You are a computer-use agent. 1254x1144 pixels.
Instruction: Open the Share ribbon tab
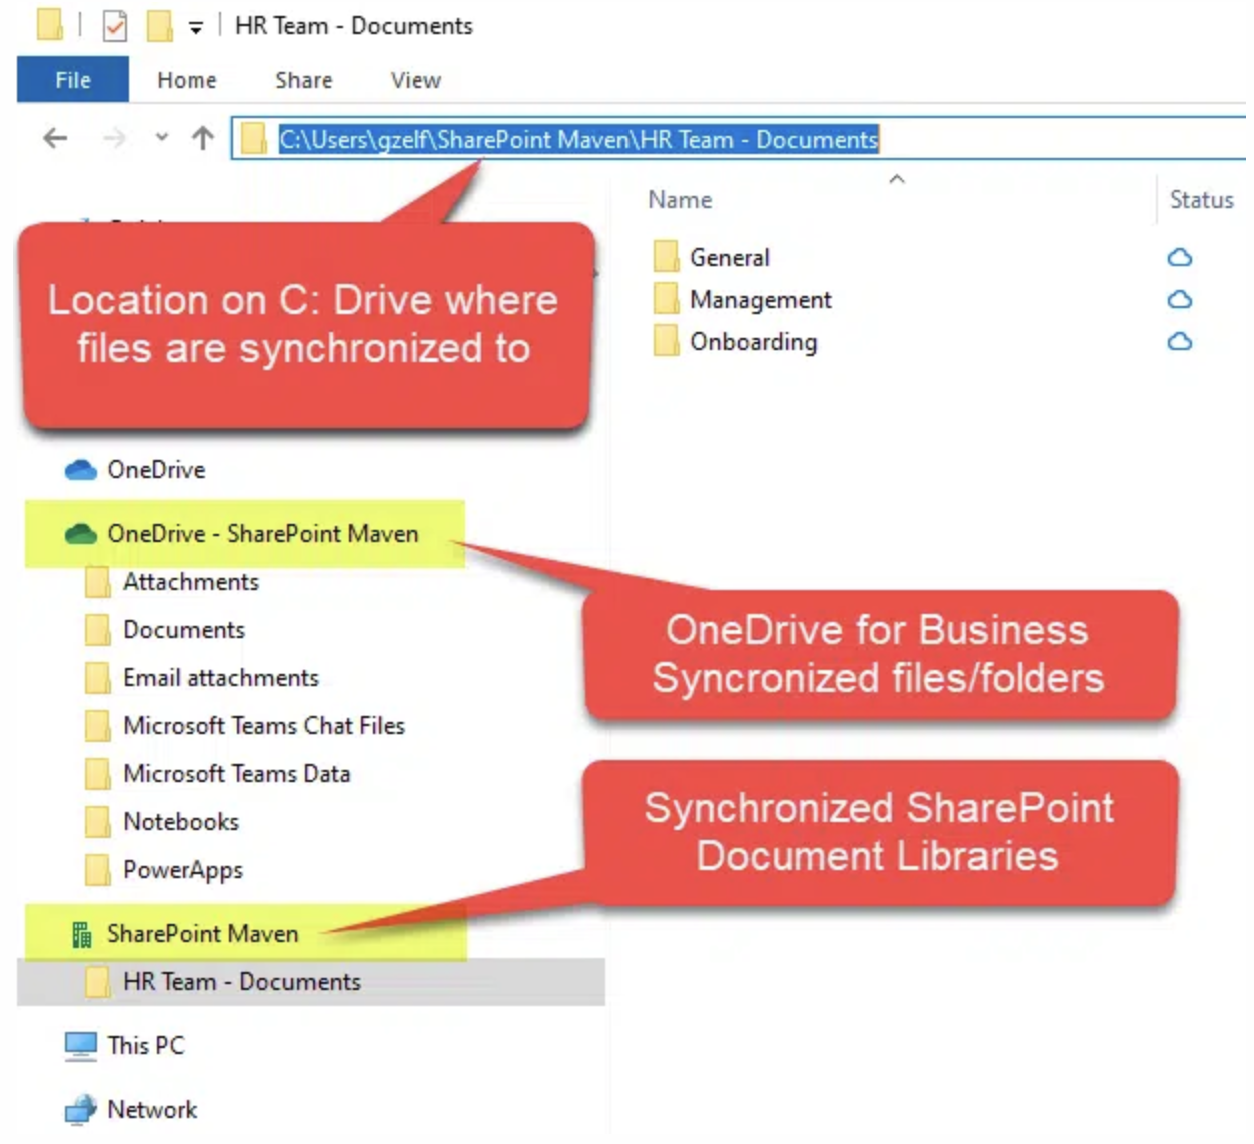[x=303, y=80]
